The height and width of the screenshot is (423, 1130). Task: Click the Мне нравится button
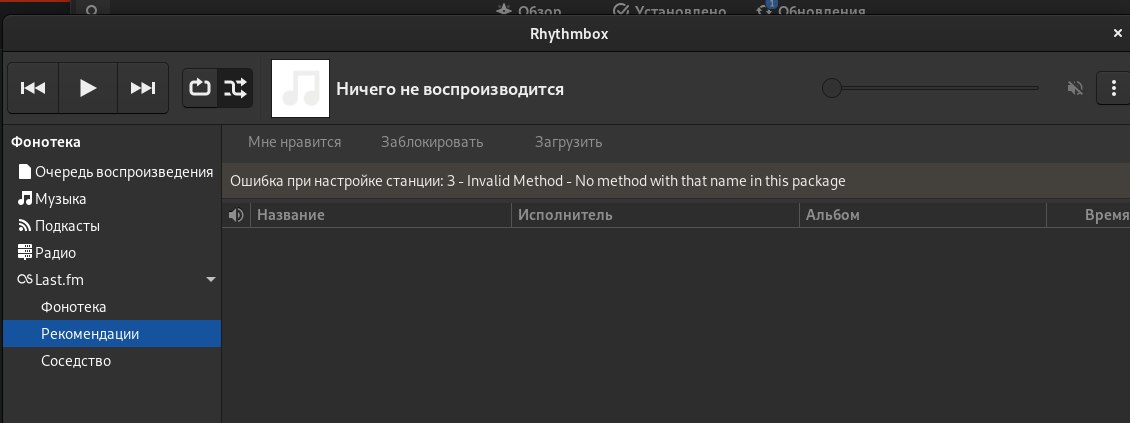pos(294,142)
